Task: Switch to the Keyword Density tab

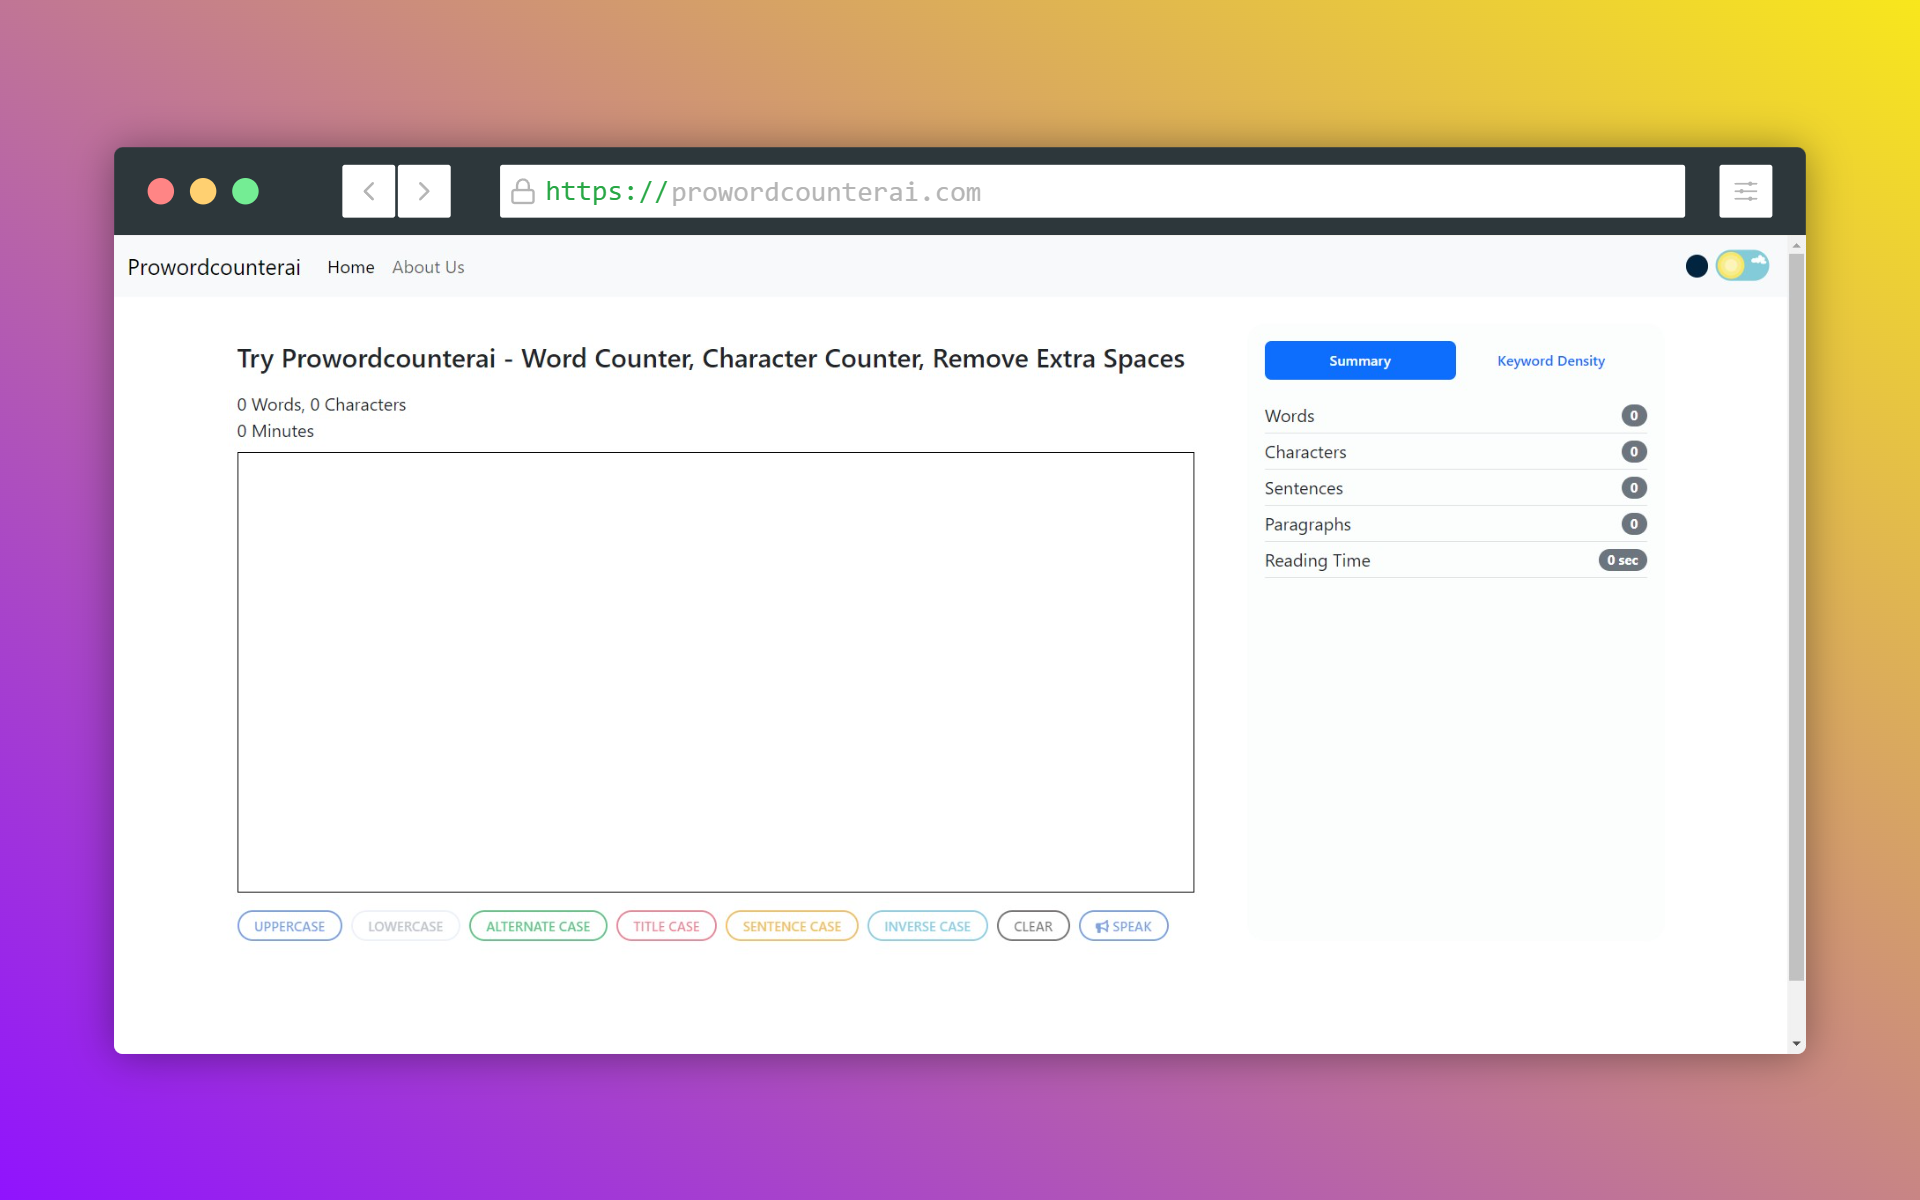Action: coord(1550,361)
